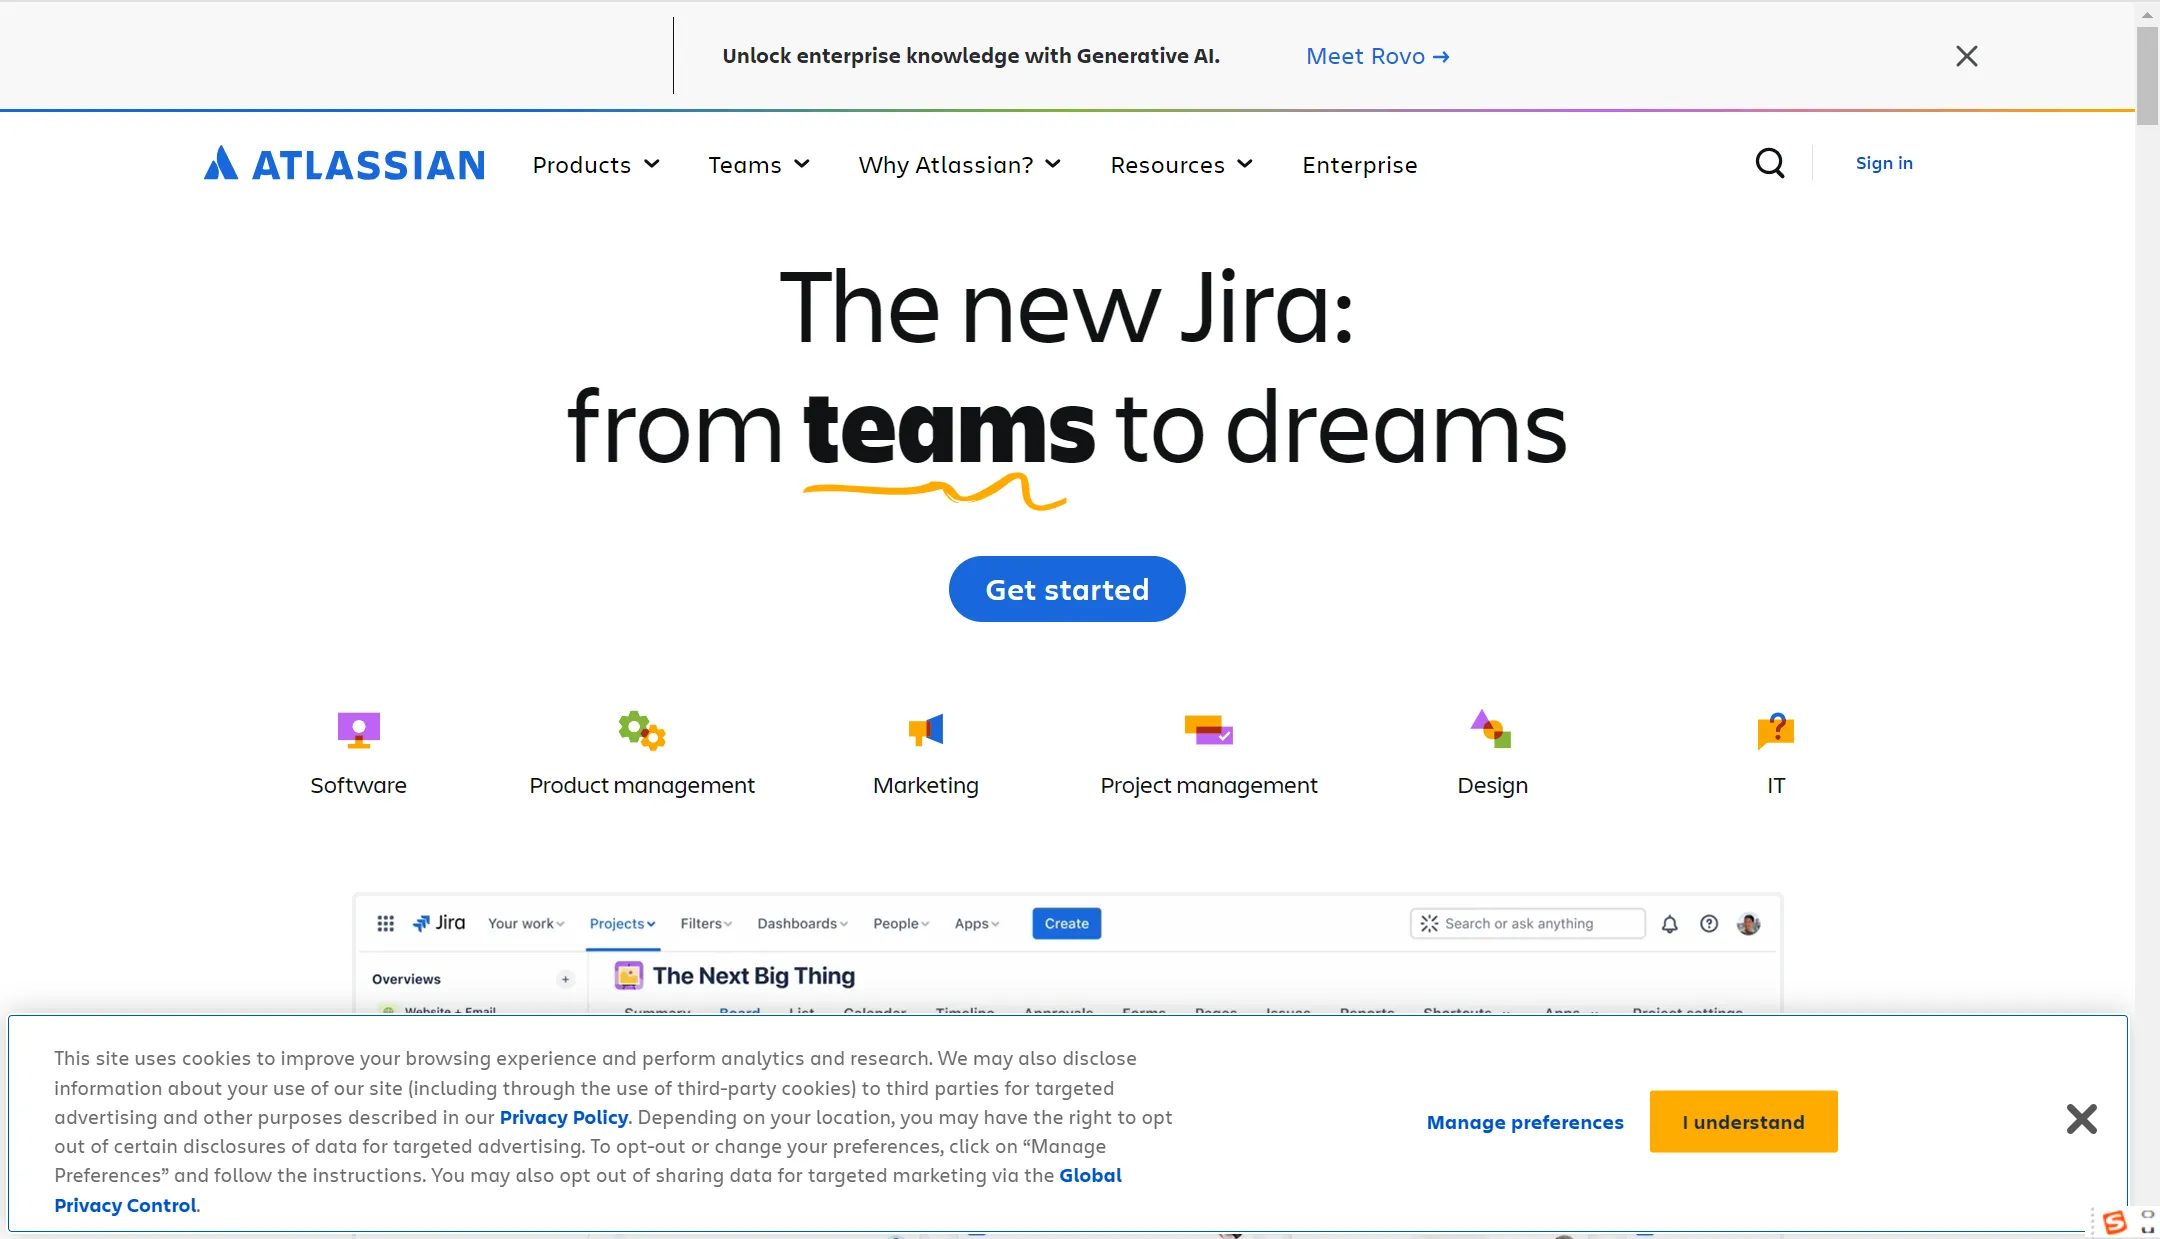This screenshot has width=2160, height=1239.
Task: Click I understand cookie consent button
Action: (x=1743, y=1120)
